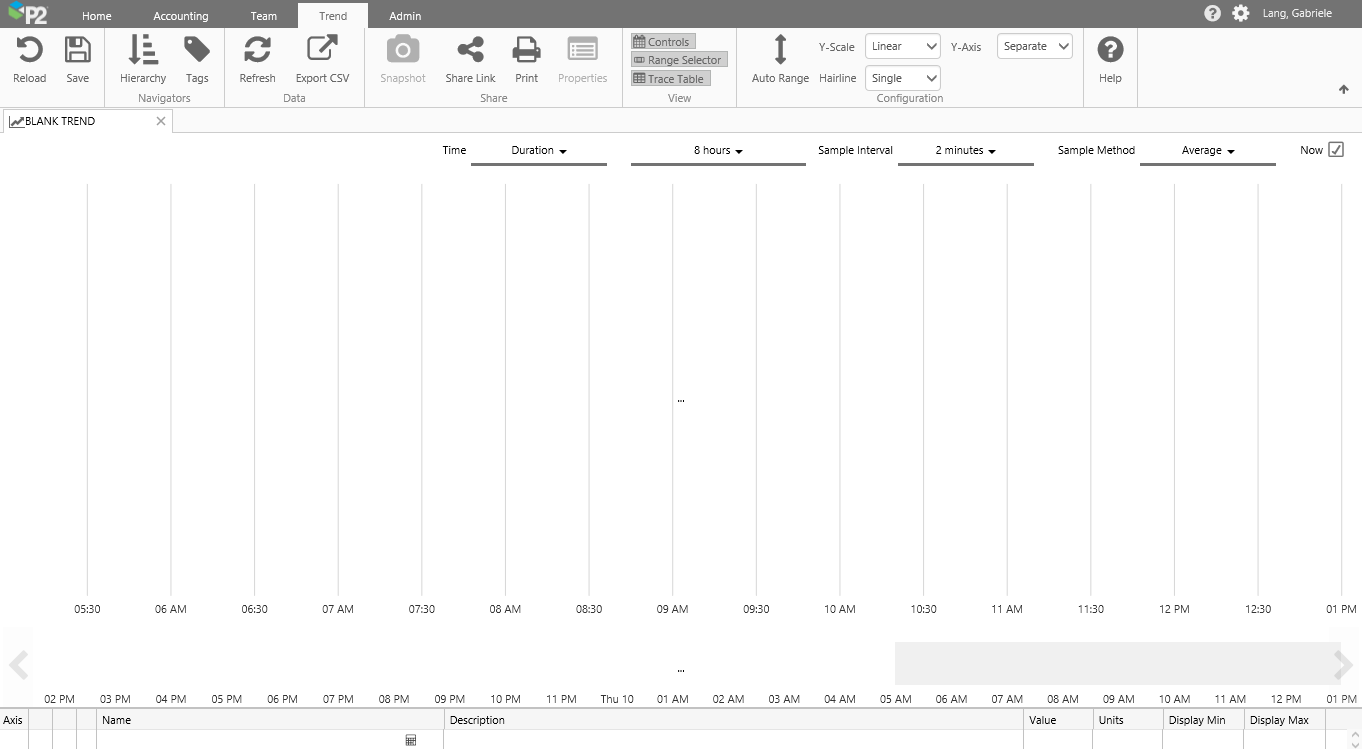The image size is (1362, 749).
Task: Open the Tags navigator
Action: [197, 50]
